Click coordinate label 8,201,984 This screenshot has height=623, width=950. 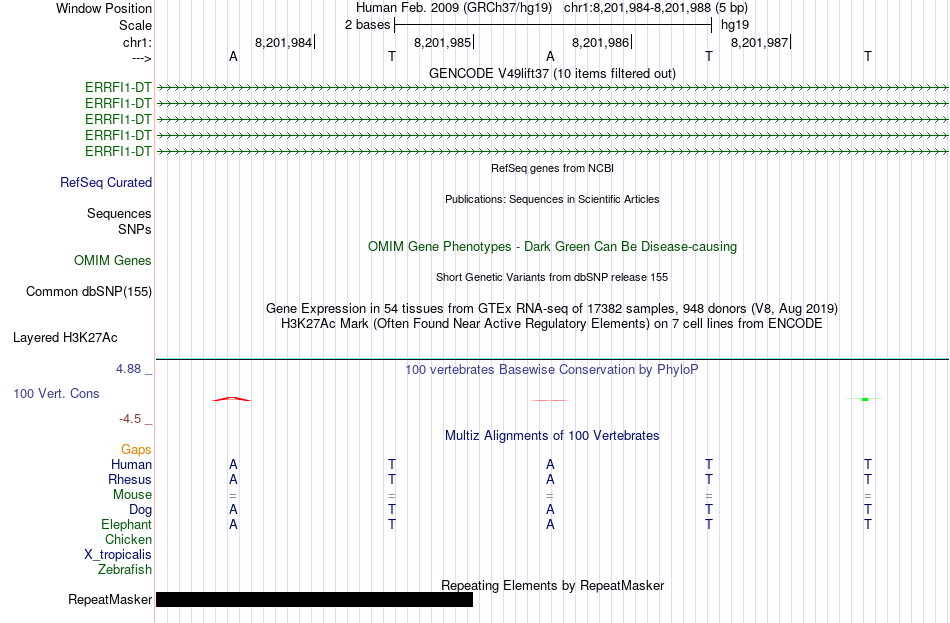click(283, 42)
